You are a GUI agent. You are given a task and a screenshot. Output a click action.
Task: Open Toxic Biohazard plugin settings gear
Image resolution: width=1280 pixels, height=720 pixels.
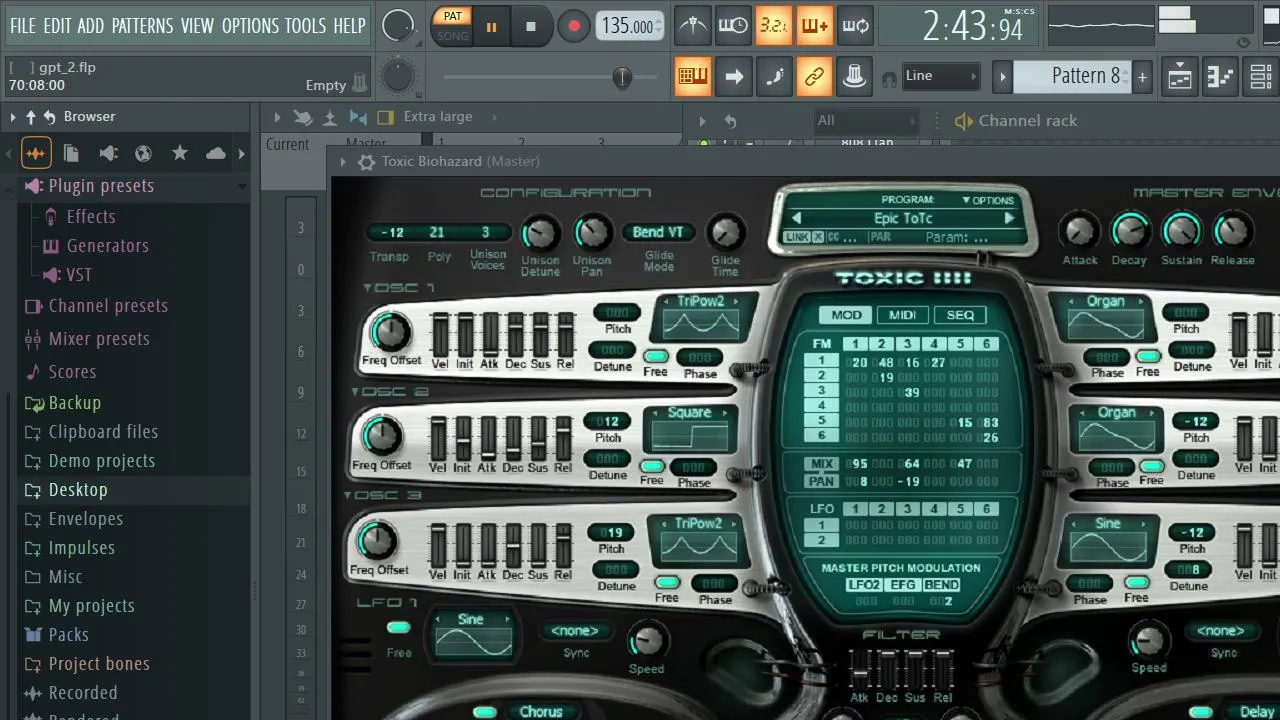pyautogui.click(x=366, y=162)
